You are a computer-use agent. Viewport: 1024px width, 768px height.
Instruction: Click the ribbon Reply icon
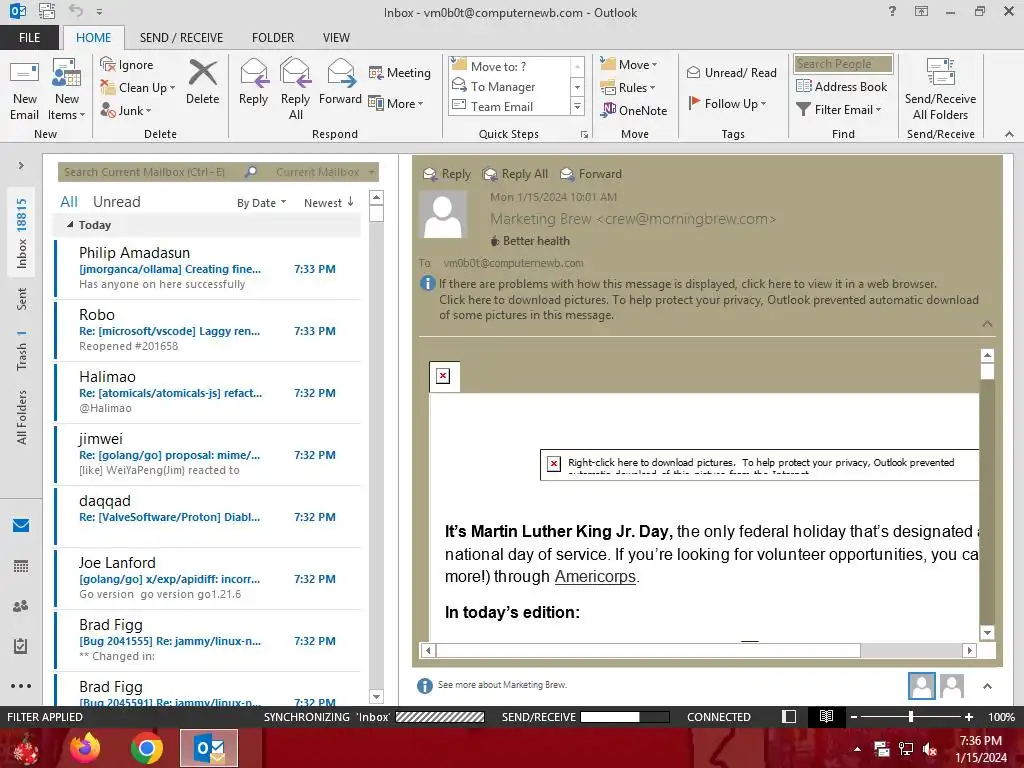coord(253,83)
